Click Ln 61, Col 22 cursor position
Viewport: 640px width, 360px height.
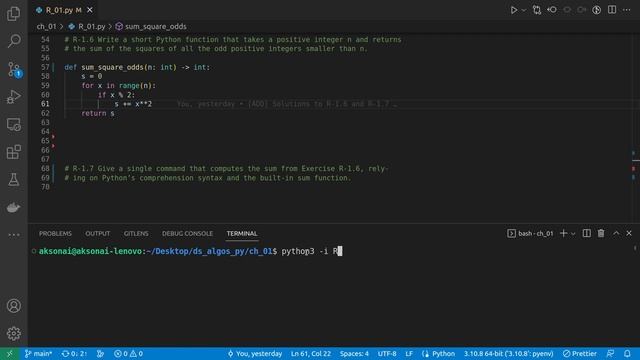(x=311, y=353)
